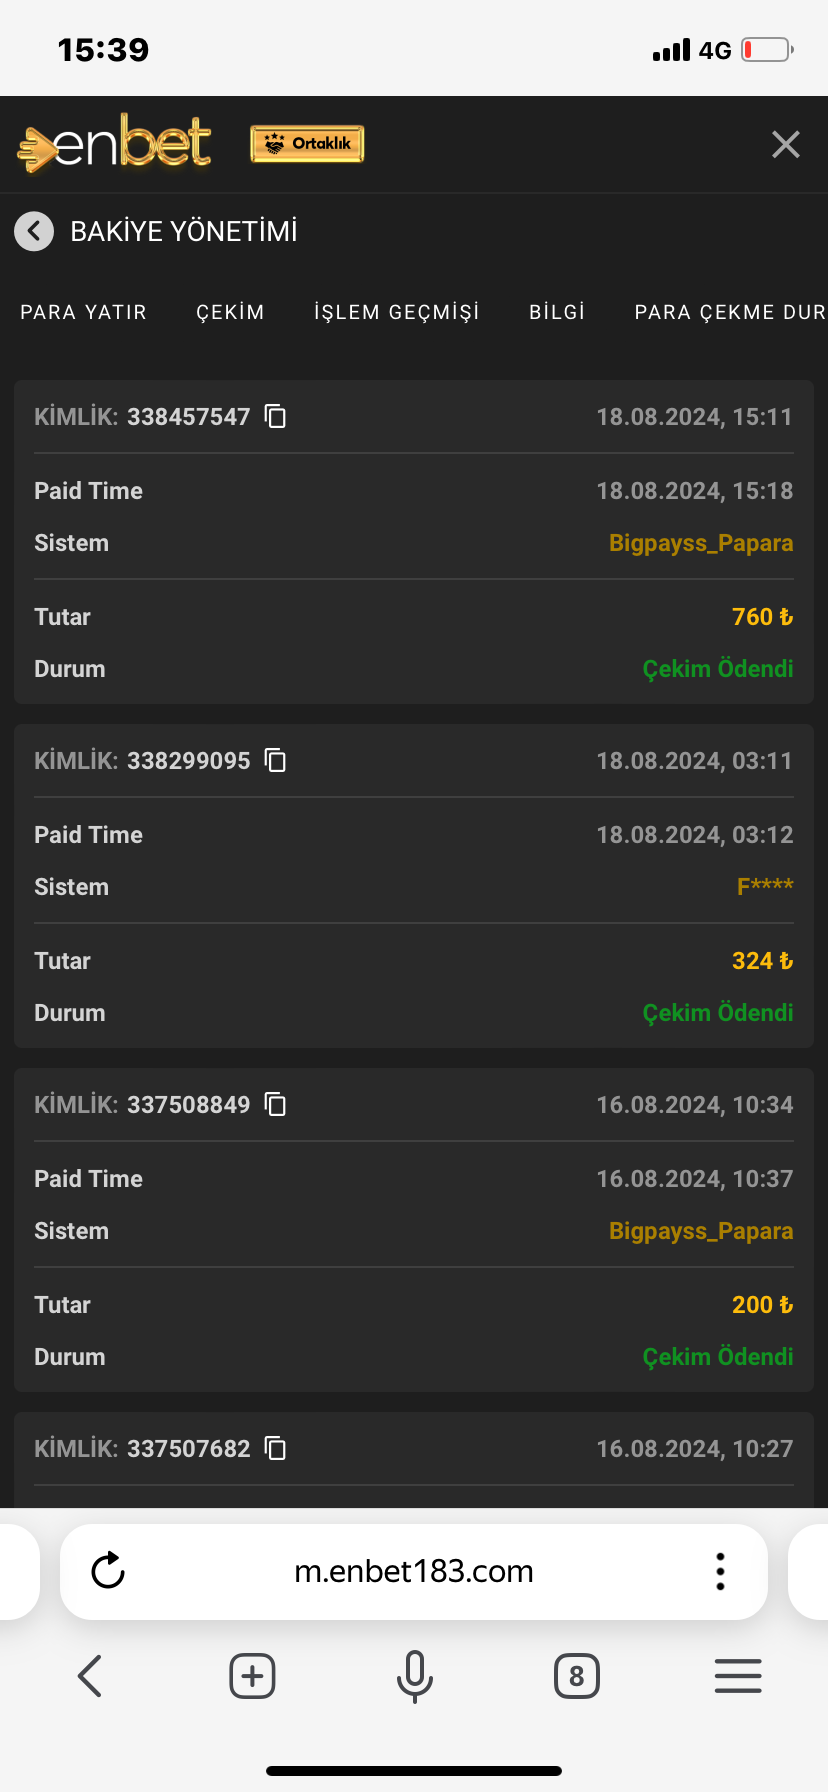828x1792 pixels.
Task: Tap the microphone voice search icon
Action: pos(414,1676)
